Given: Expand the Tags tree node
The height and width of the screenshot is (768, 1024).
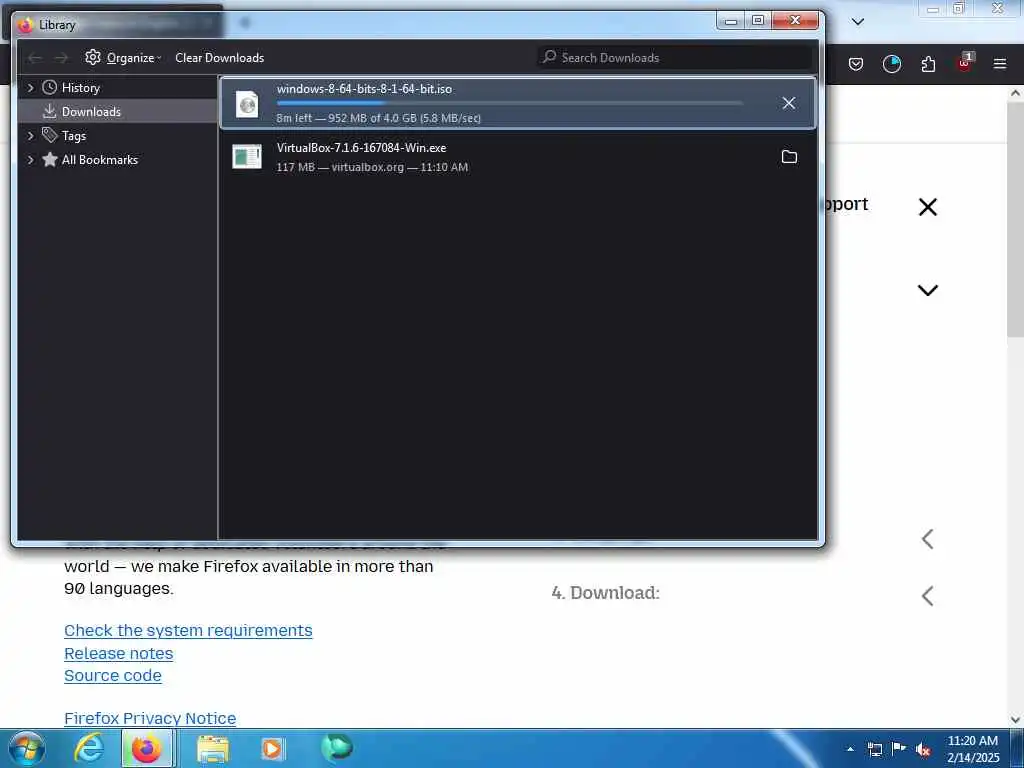Looking at the screenshot, I should point(30,136).
